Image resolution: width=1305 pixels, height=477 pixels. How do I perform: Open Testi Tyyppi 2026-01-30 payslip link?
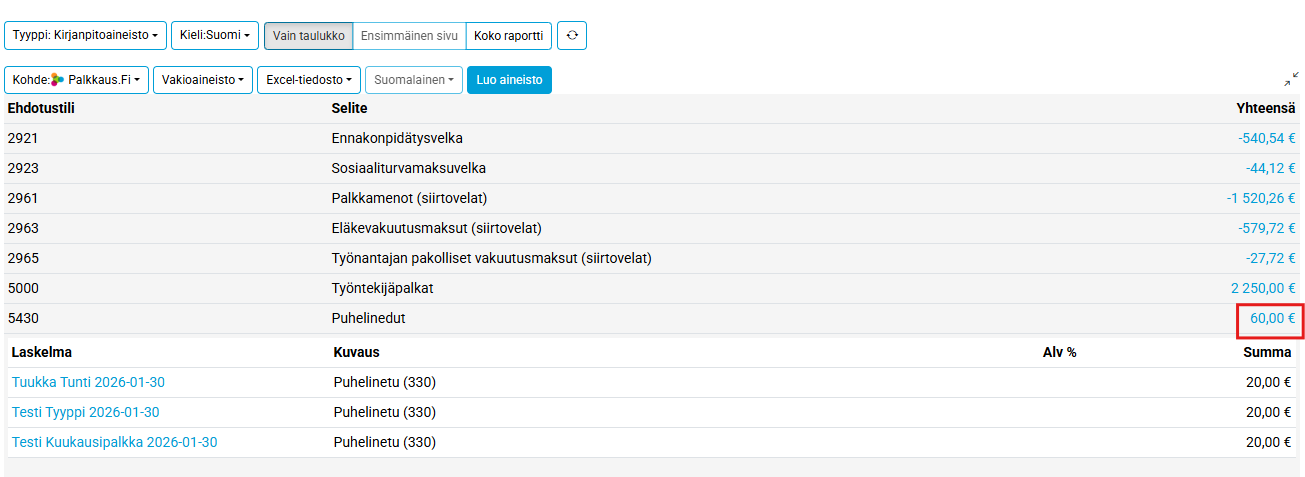pyautogui.click(x=85, y=412)
